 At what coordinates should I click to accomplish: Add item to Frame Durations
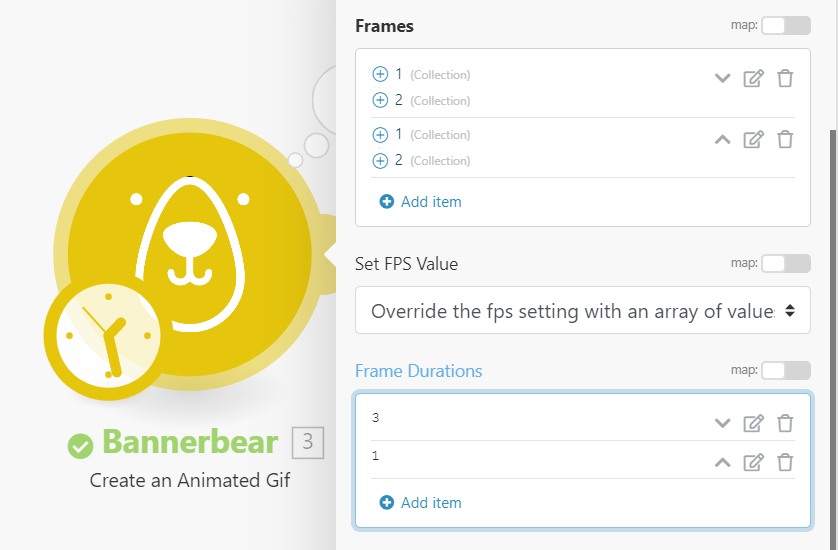click(x=421, y=503)
